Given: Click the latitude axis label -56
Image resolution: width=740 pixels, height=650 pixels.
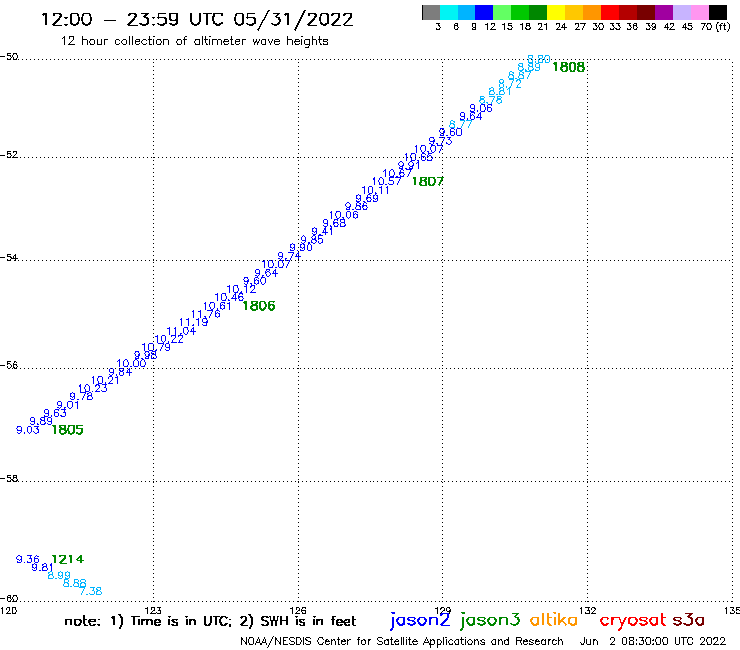Looking at the screenshot, I should [9, 365].
